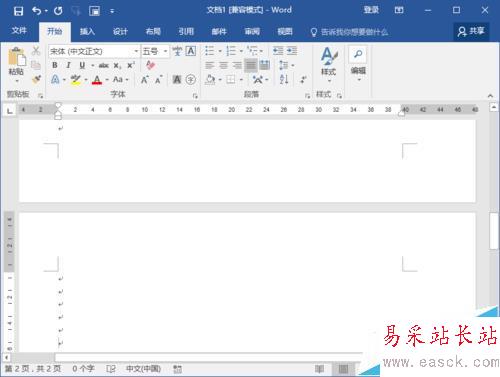This screenshot has height=377, width=500.
Task: Click the Redo/Repeat arrow icon
Action: tap(58, 11)
